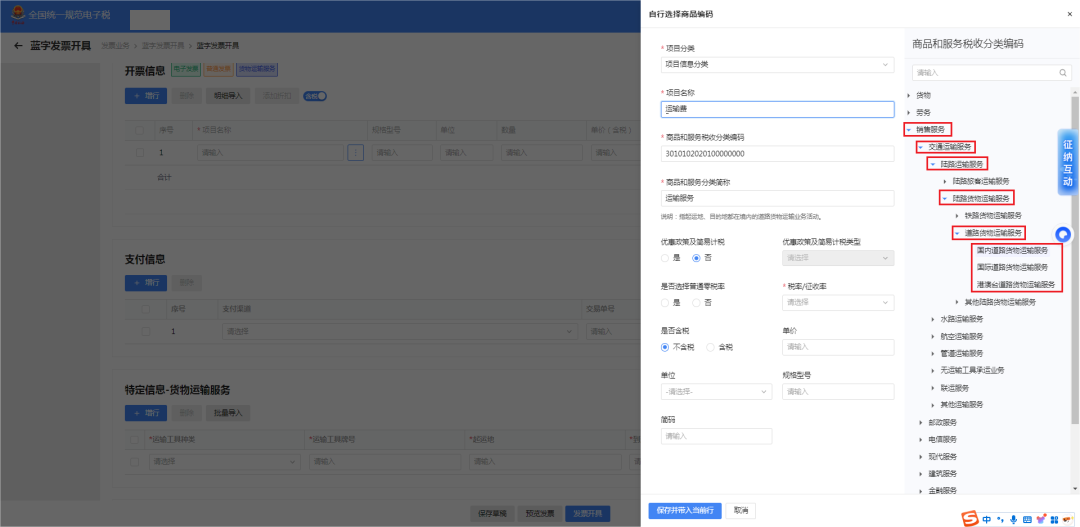Click the 其他陆路货物运输服务 tree item
The width and height of the screenshot is (1080, 527).
(1000, 302)
